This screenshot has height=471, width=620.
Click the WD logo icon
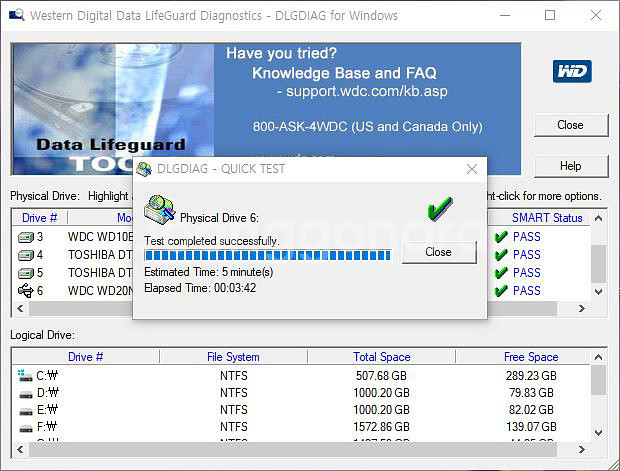pyautogui.click(x=572, y=71)
